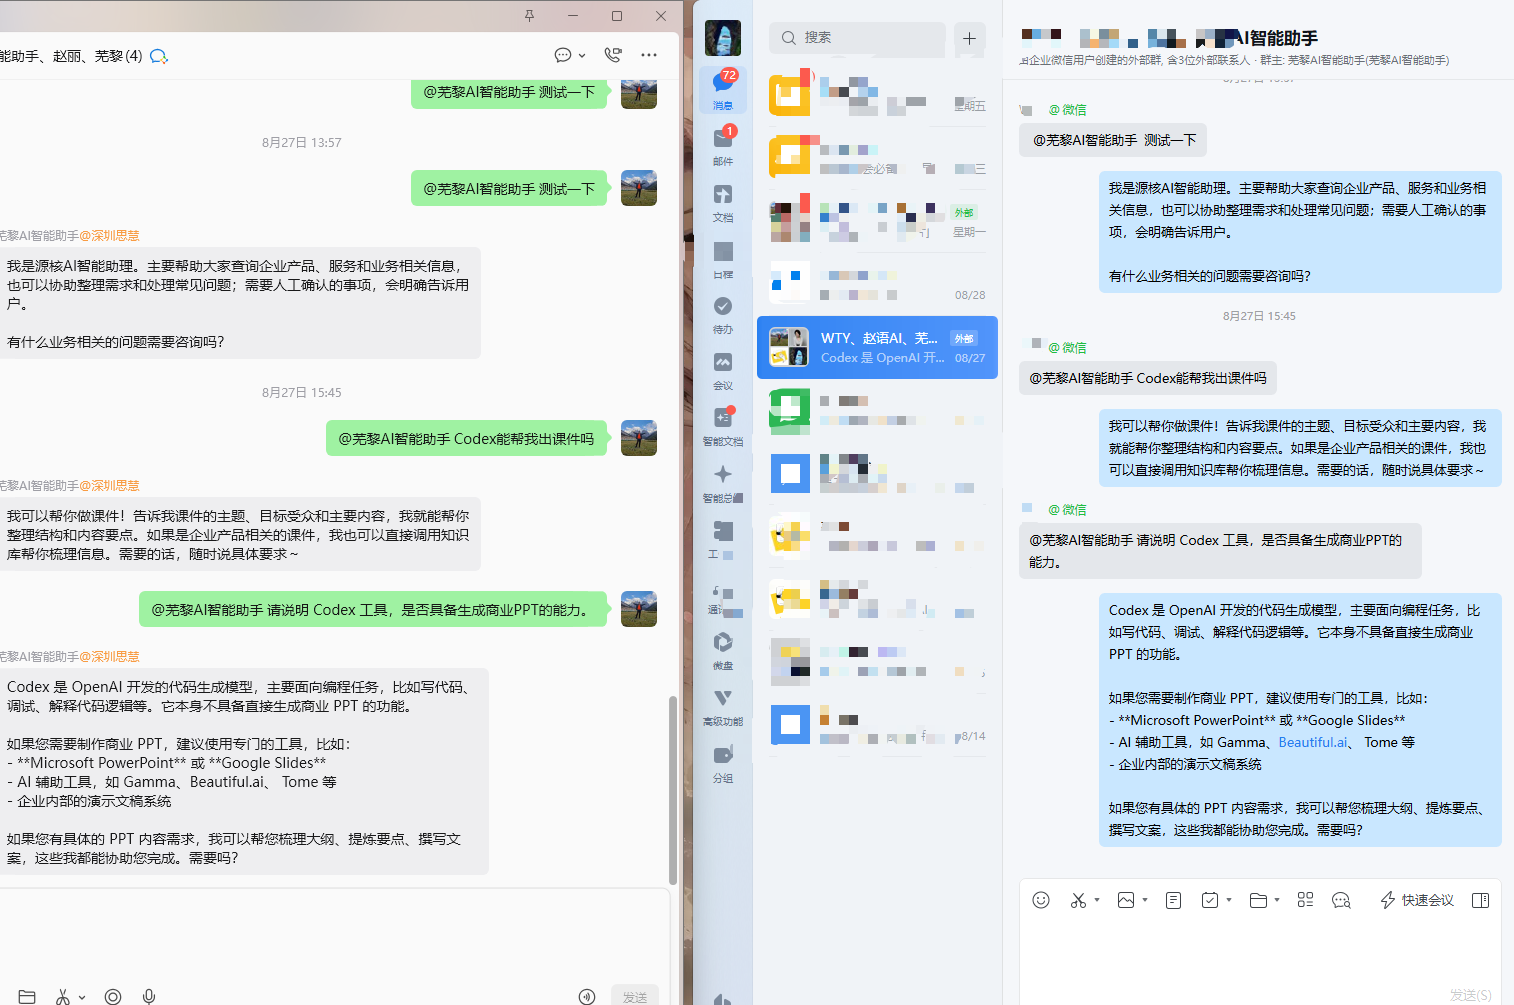Click the plus button beside WeCom search
This screenshot has width=1514, height=1005.
pyautogui.click(x=969, y=38)
